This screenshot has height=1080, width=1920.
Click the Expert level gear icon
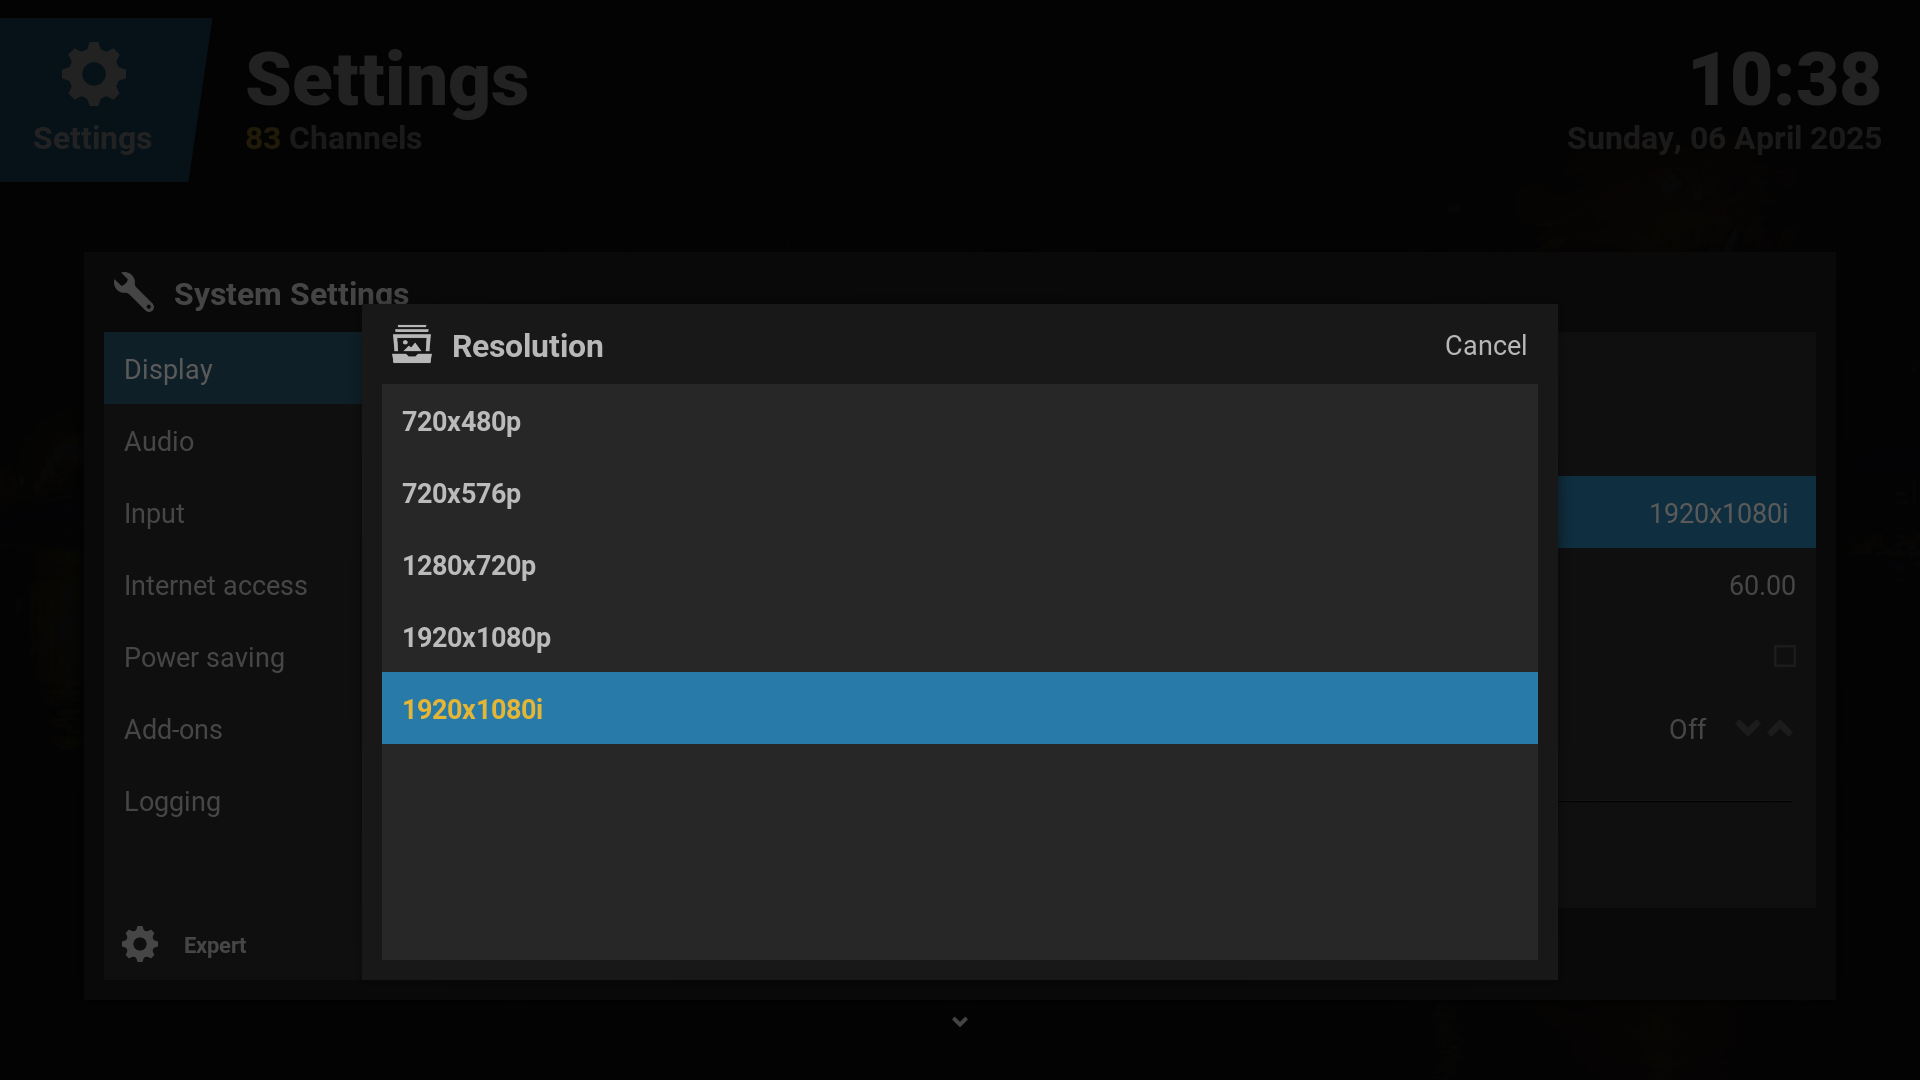point(140,944)
